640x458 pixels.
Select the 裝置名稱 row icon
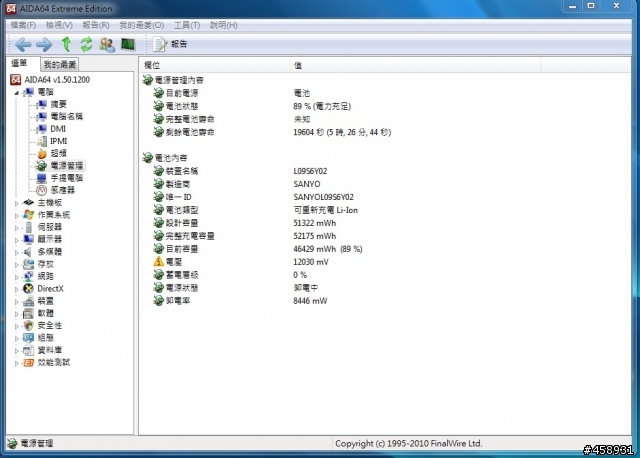(x=158, y=171)
